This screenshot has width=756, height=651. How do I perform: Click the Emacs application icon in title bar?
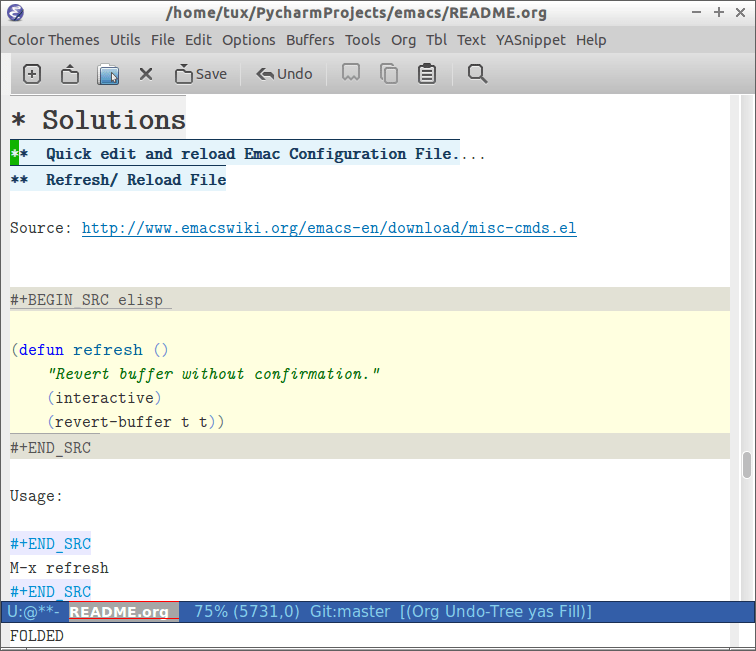tap(15, 13)
